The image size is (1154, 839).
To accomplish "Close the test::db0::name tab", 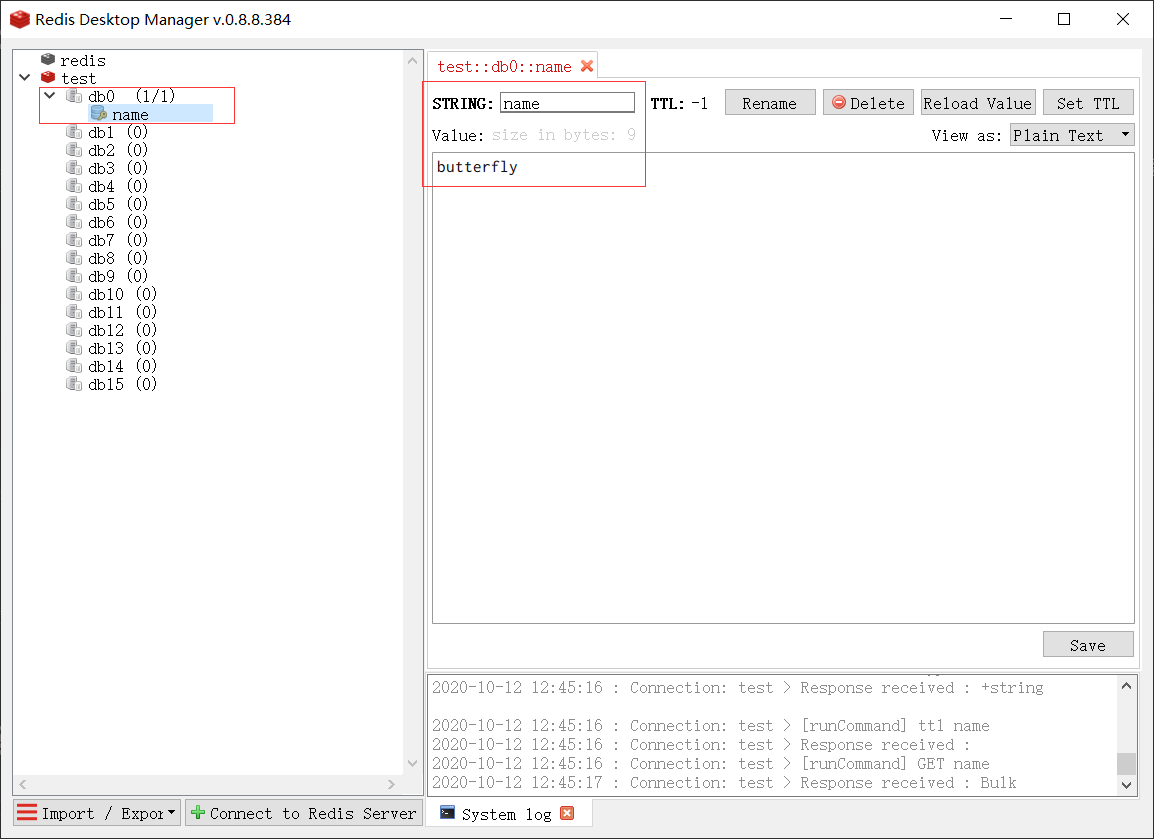I will pos(587,66).
